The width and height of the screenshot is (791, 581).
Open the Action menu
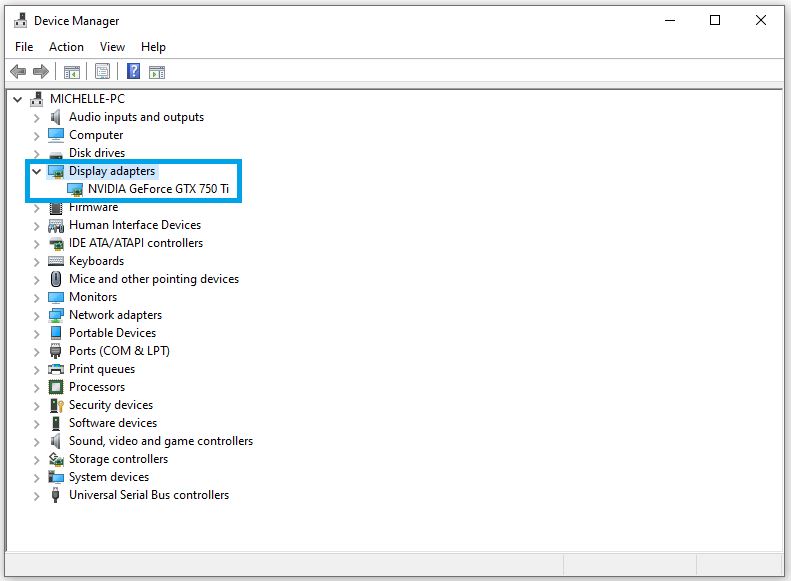click(66, 47)
